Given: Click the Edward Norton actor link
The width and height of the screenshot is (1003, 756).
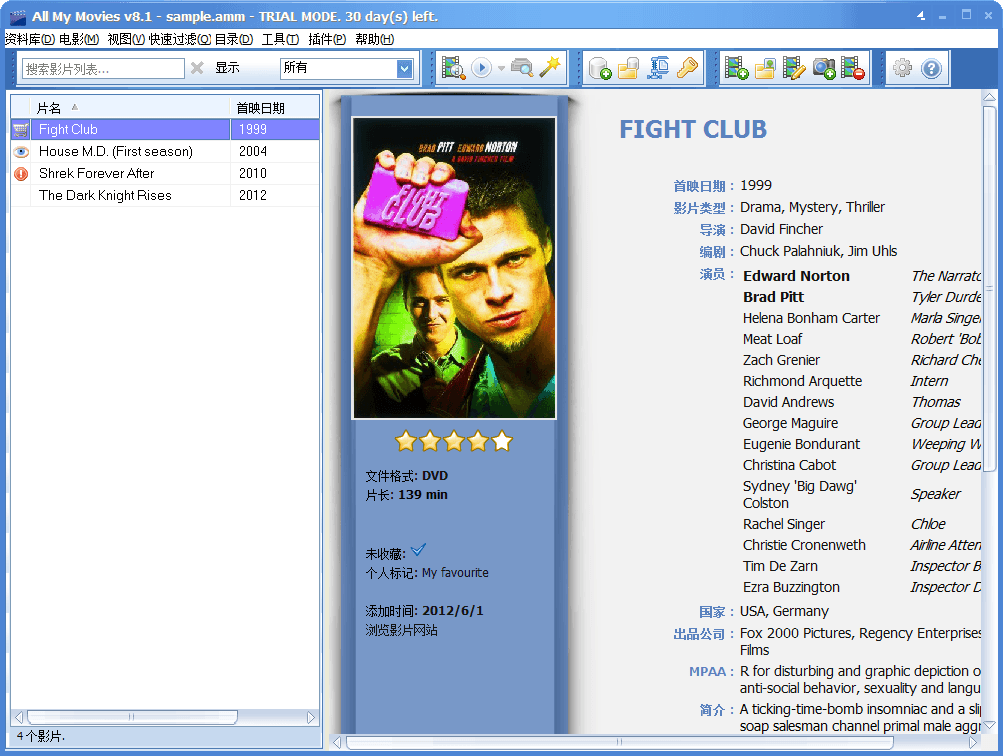Looking at the screenshot, I should (796, 276).
